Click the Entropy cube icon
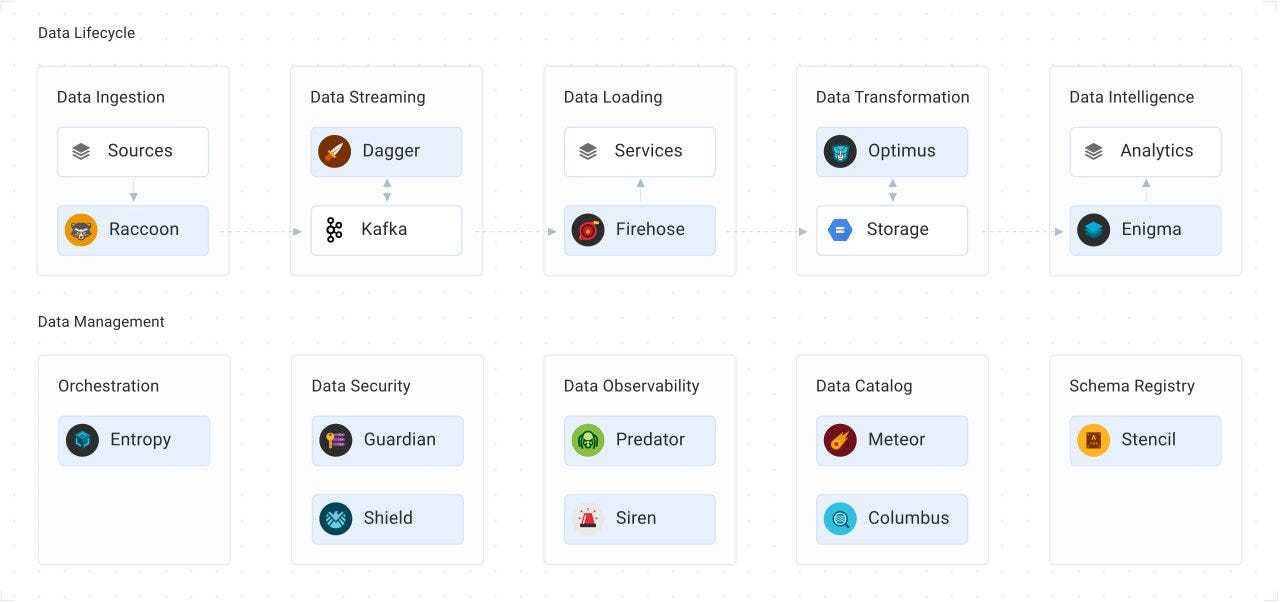This screenshot has width=1280, height=603. pyautogui.click(x=82, y=440)
